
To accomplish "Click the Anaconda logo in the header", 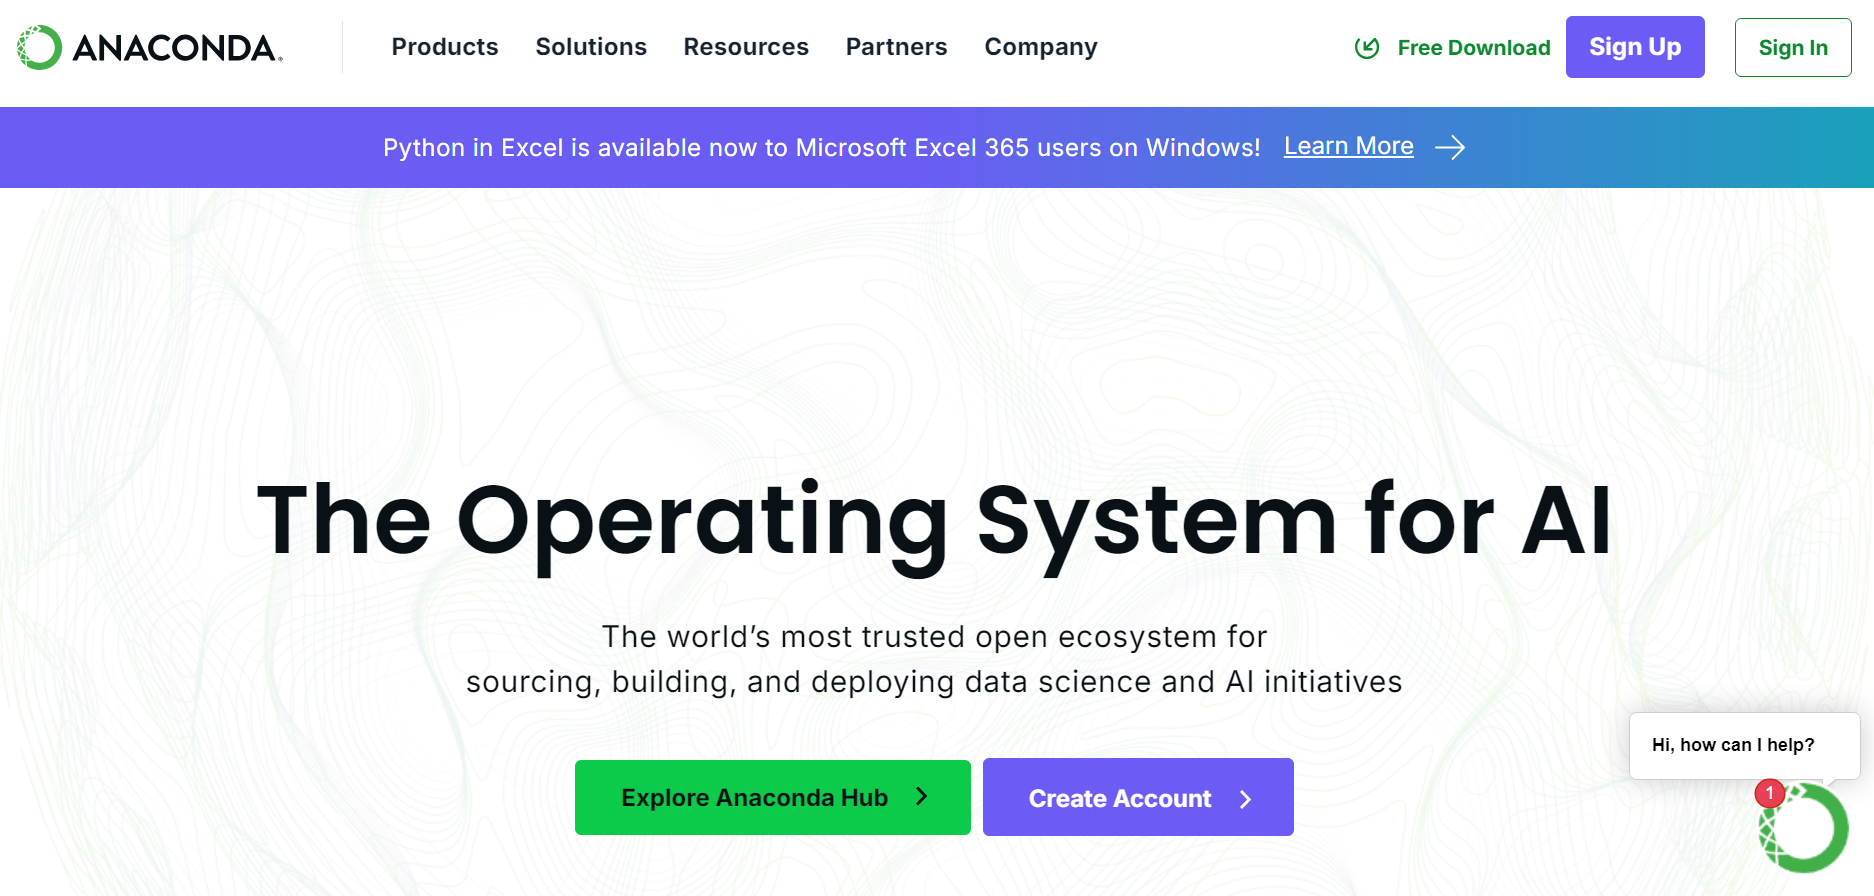I will 150,47.
